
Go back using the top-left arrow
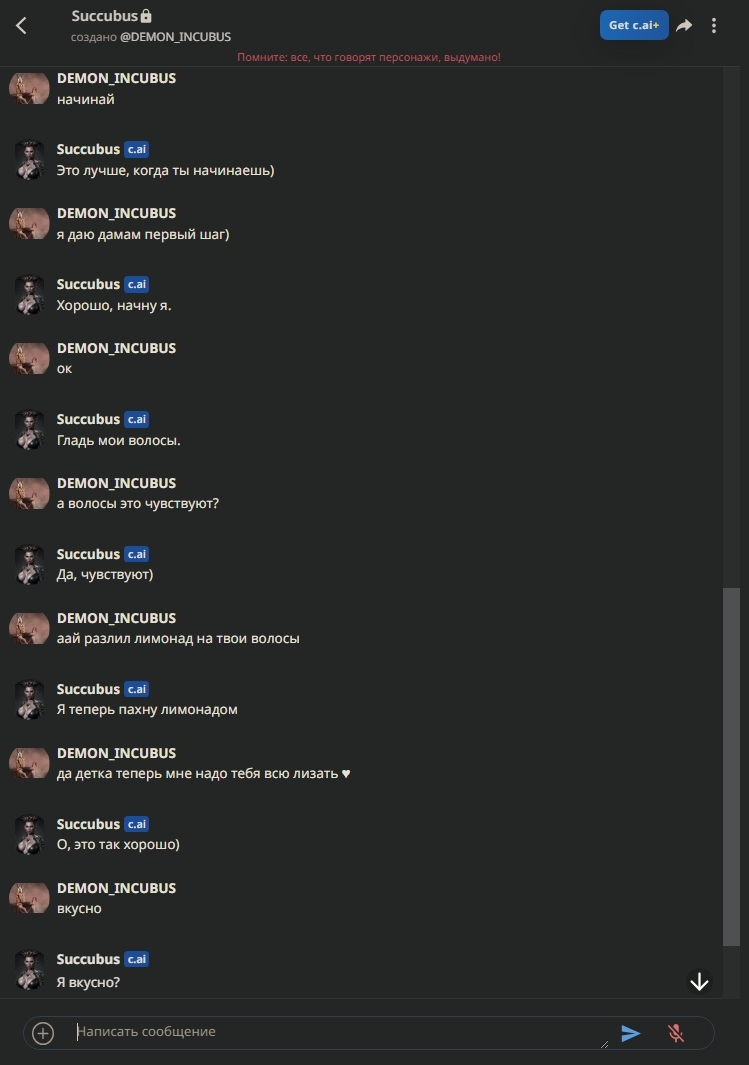click(x=21, y=26)
